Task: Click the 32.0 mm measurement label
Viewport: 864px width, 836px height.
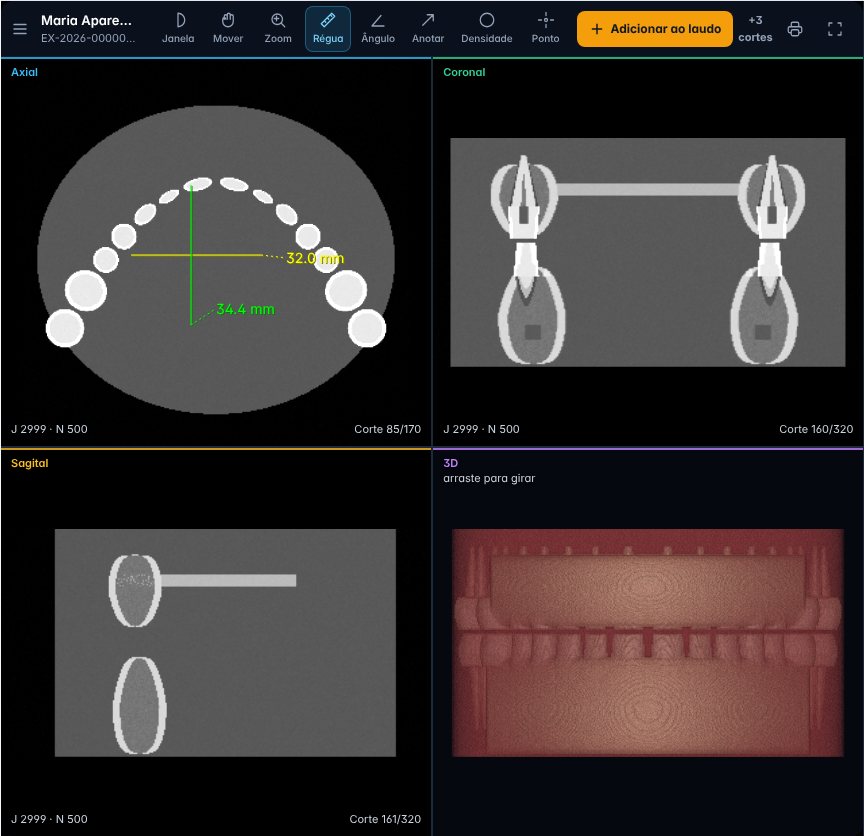Action: pos(315,258)
